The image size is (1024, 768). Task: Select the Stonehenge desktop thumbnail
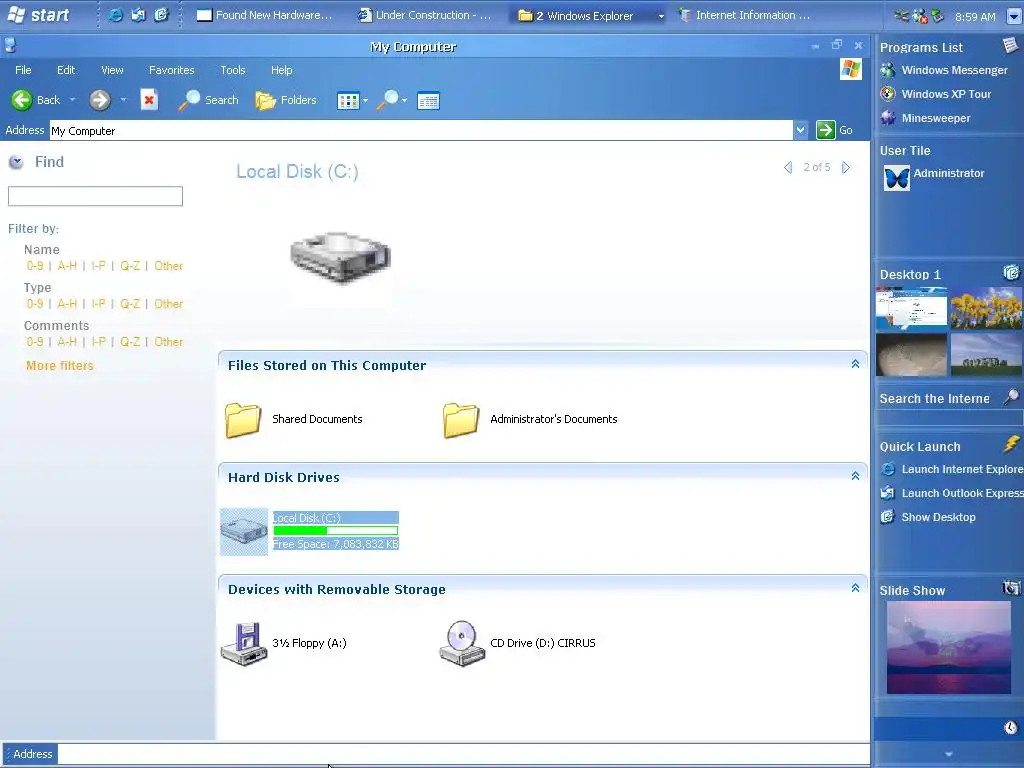(987, 355)
